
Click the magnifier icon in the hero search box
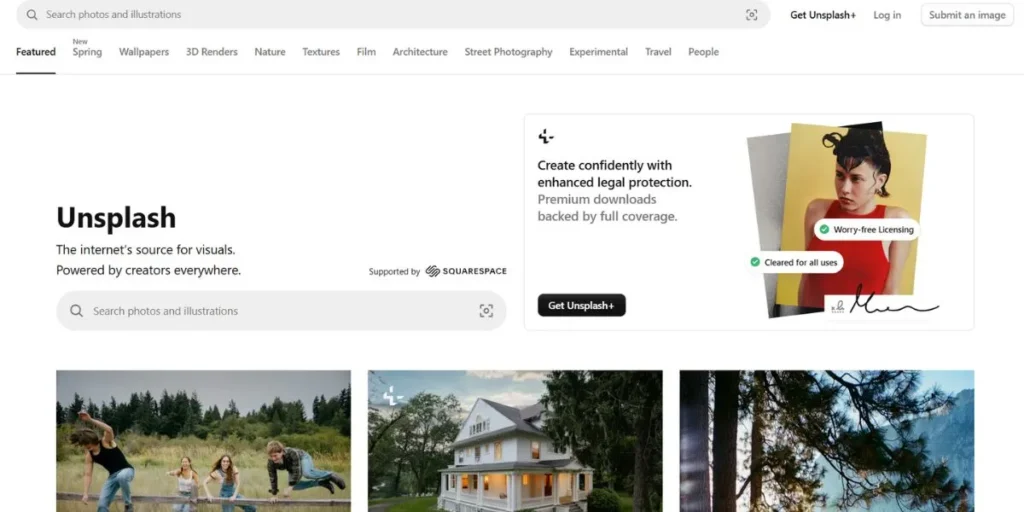(x=76, y=311)
